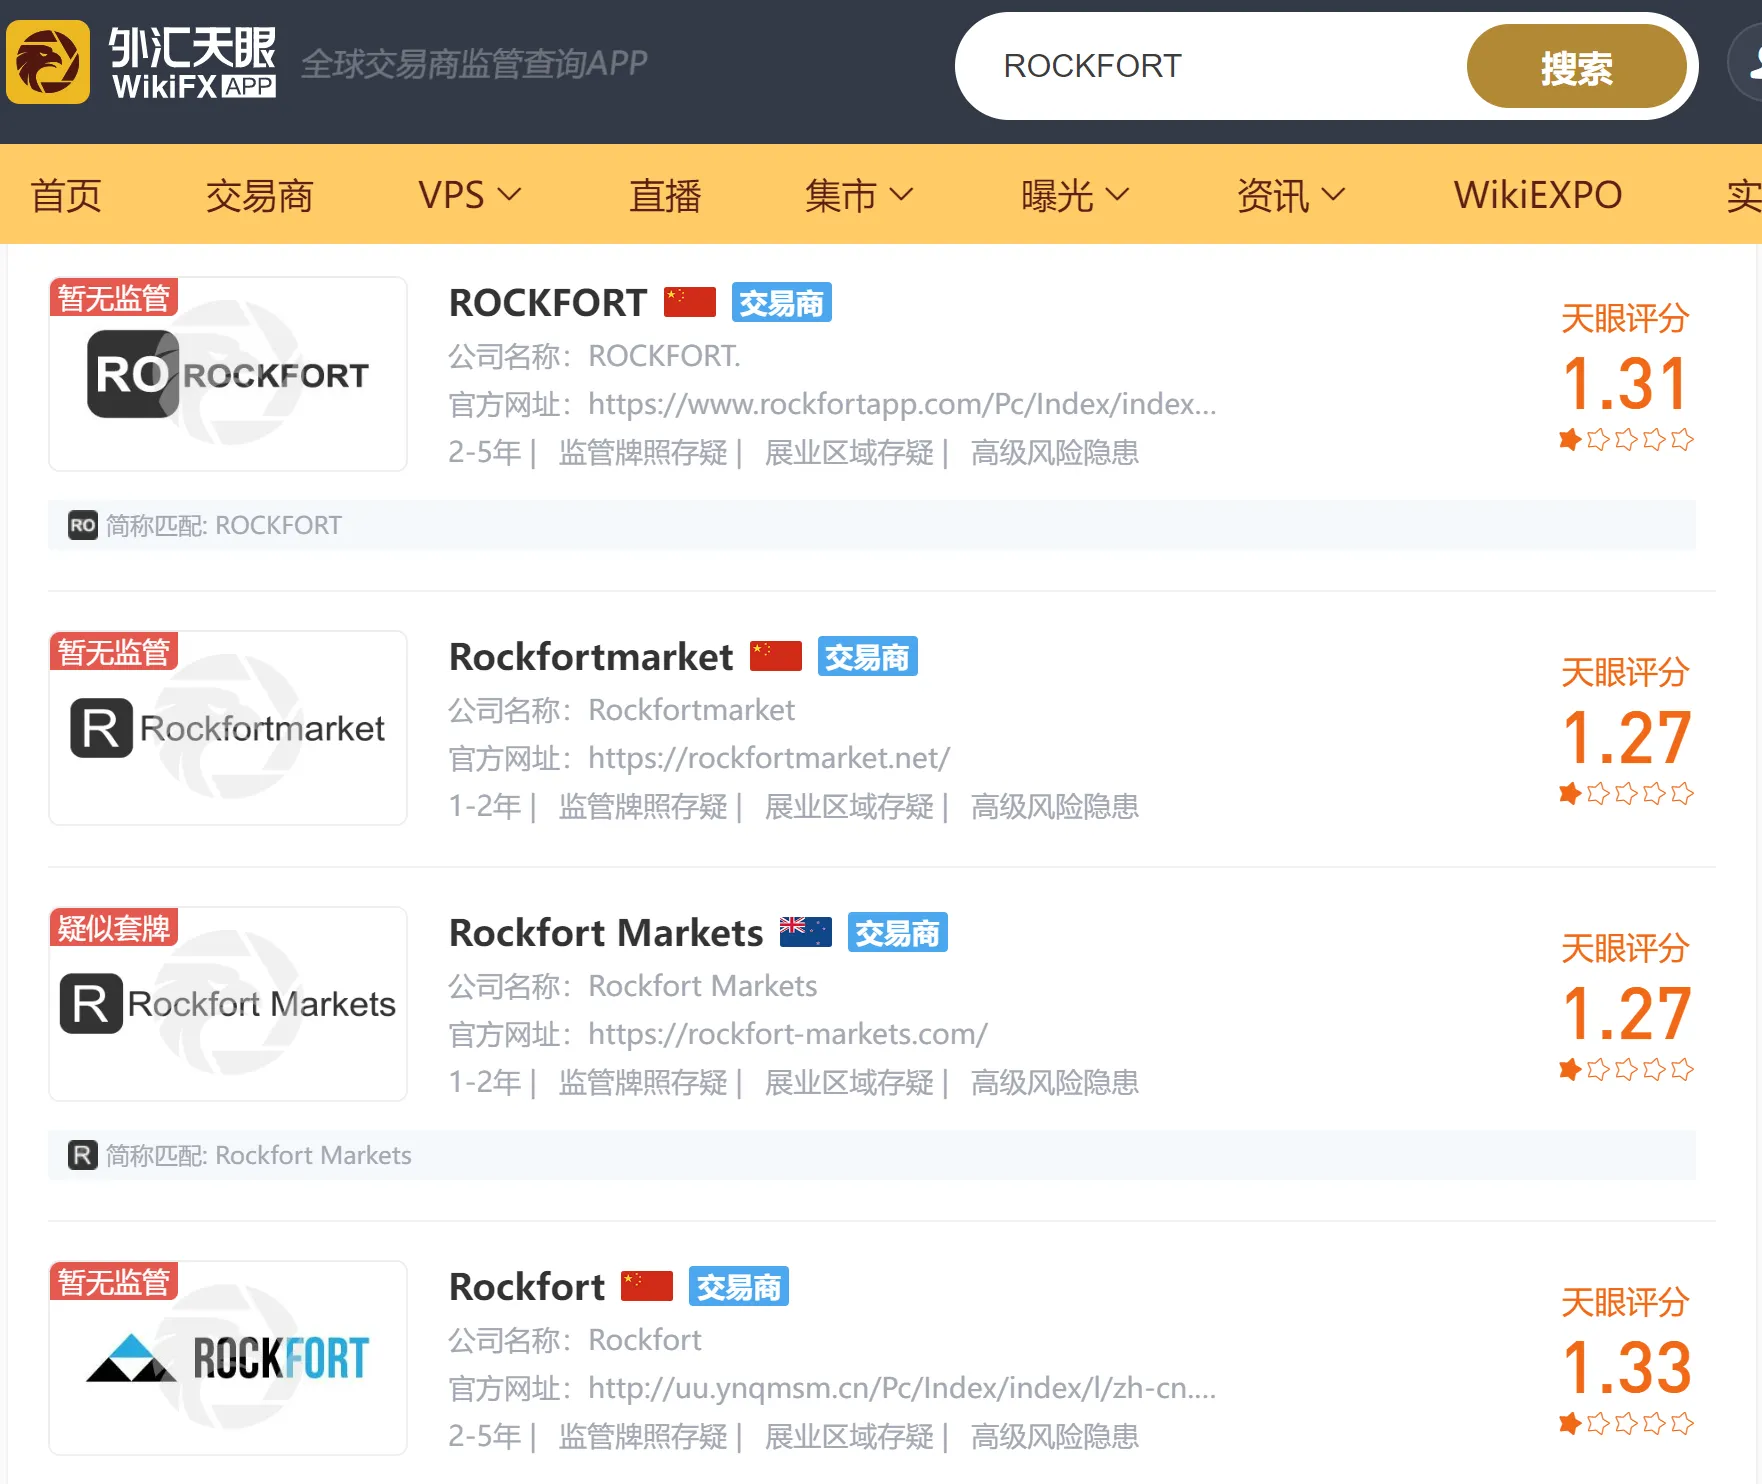Click the star rating under score 1.33
The image size is (1762, 1484).
point(1626,1423)
